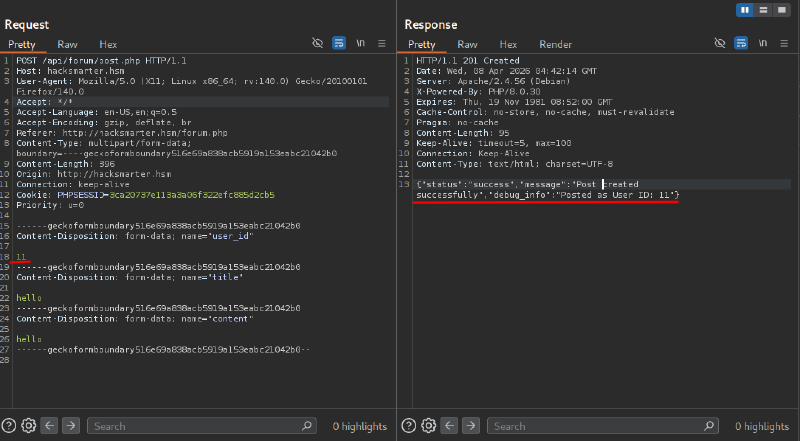The width and height of the screenshot is (800, 441).
Task: Open search settings gear below Response panel
Action: [429, 425]
